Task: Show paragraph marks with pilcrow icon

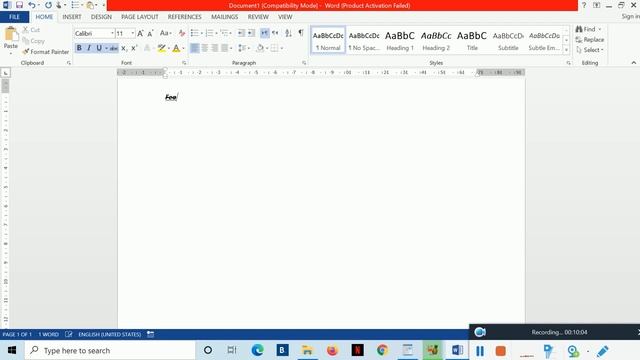Action: click(x=301, y=33)
